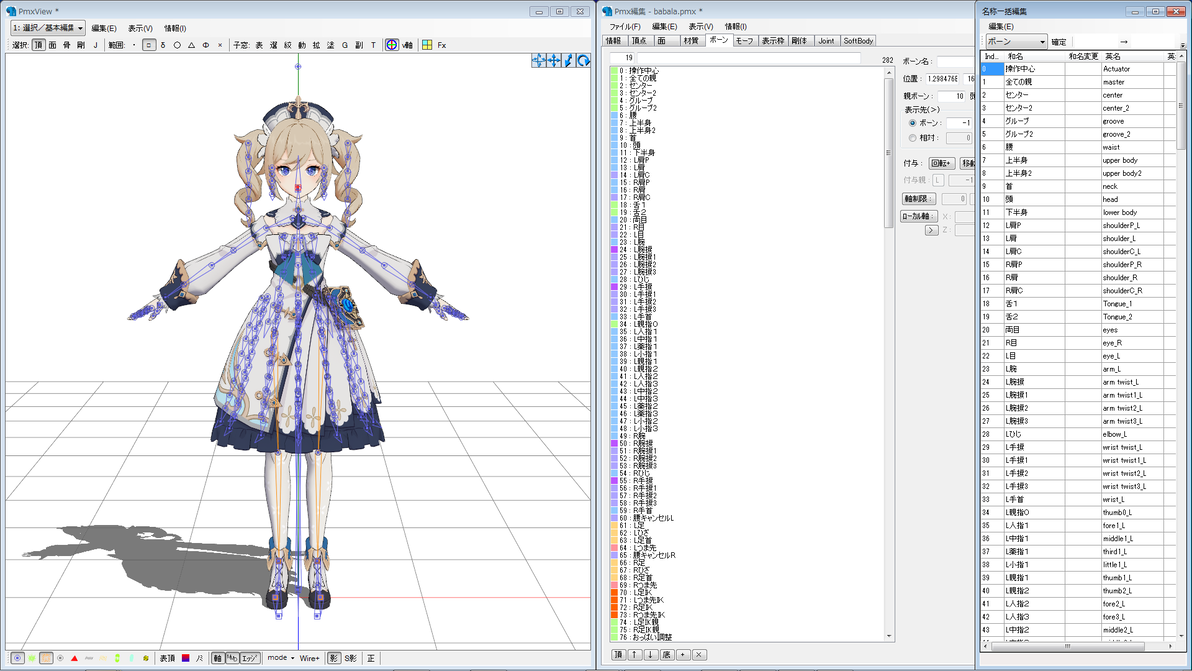Toggle the colored axis circle icon
Screen dimensions: 1192x671
(x=392, y=45)
